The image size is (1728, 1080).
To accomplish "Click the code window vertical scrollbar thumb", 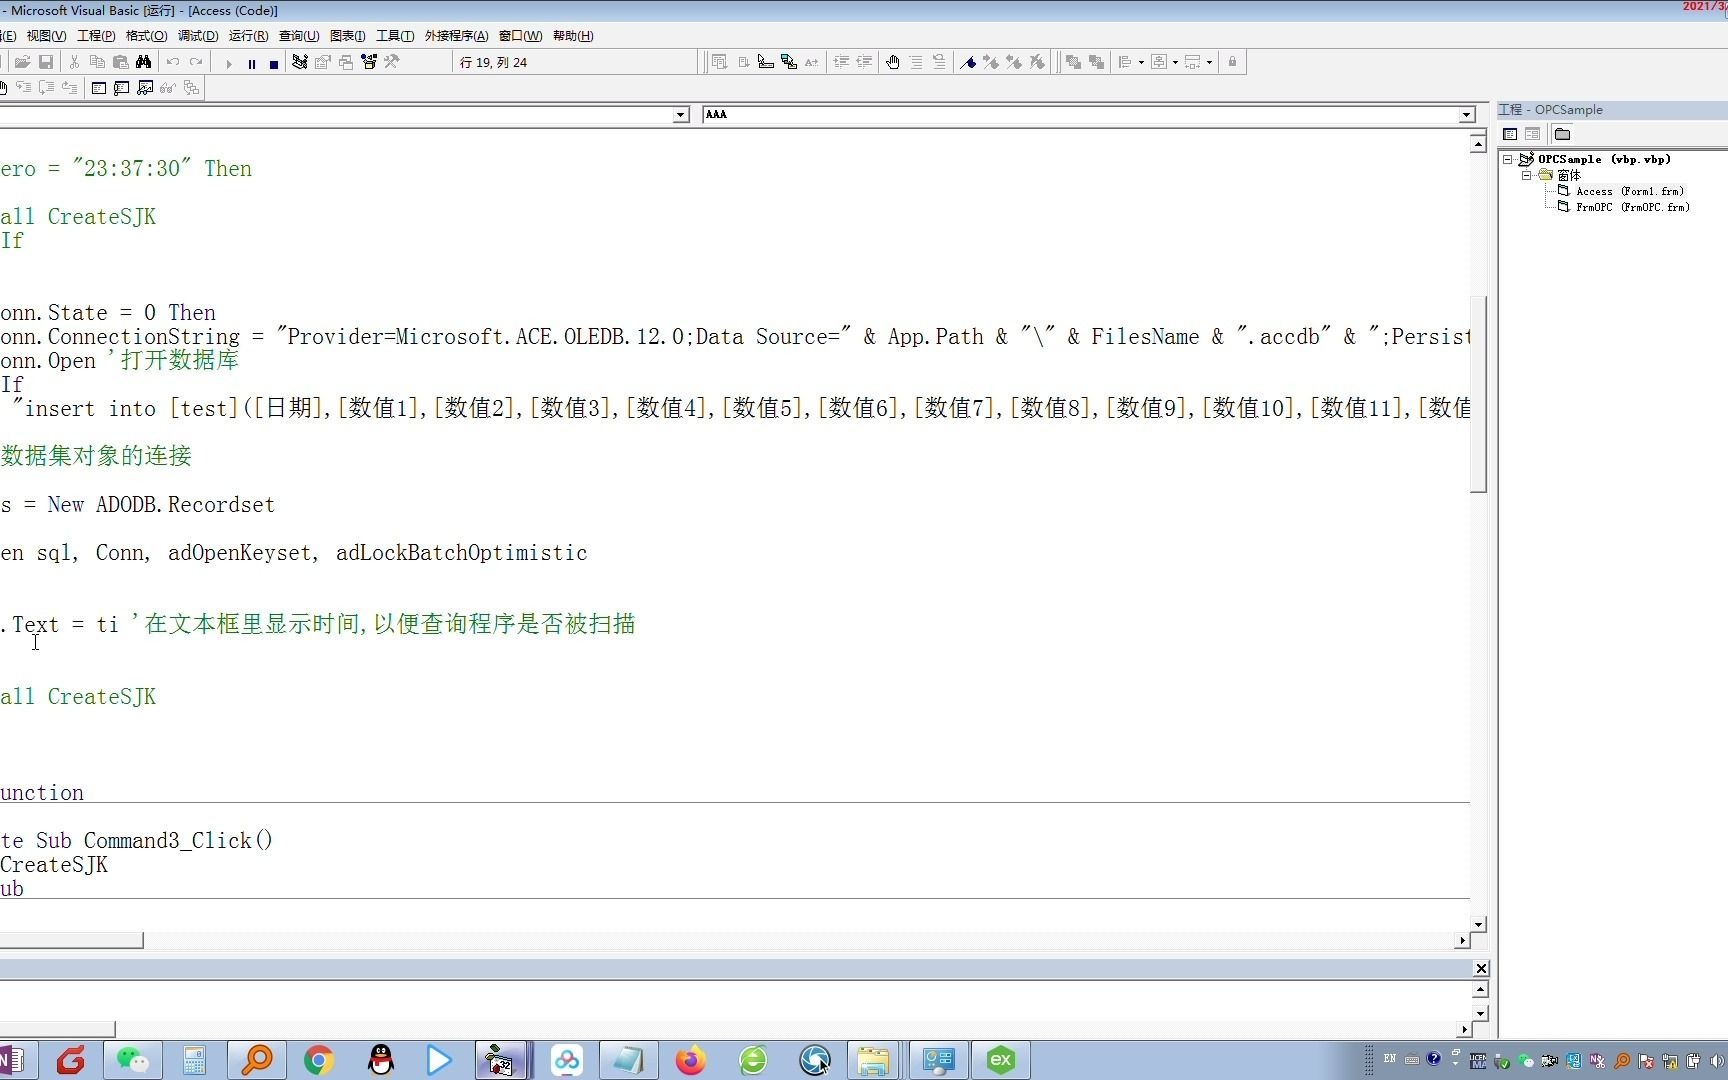I will pos(1479,394).
